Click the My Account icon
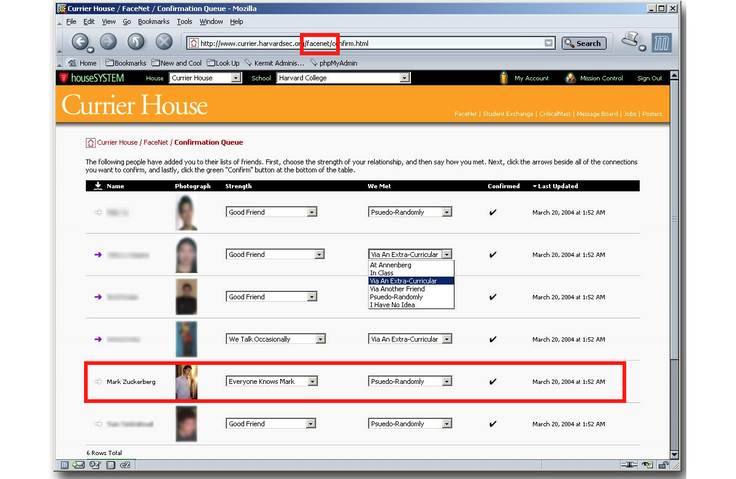This screenshot has height=479, width=736. click(504, 78)
